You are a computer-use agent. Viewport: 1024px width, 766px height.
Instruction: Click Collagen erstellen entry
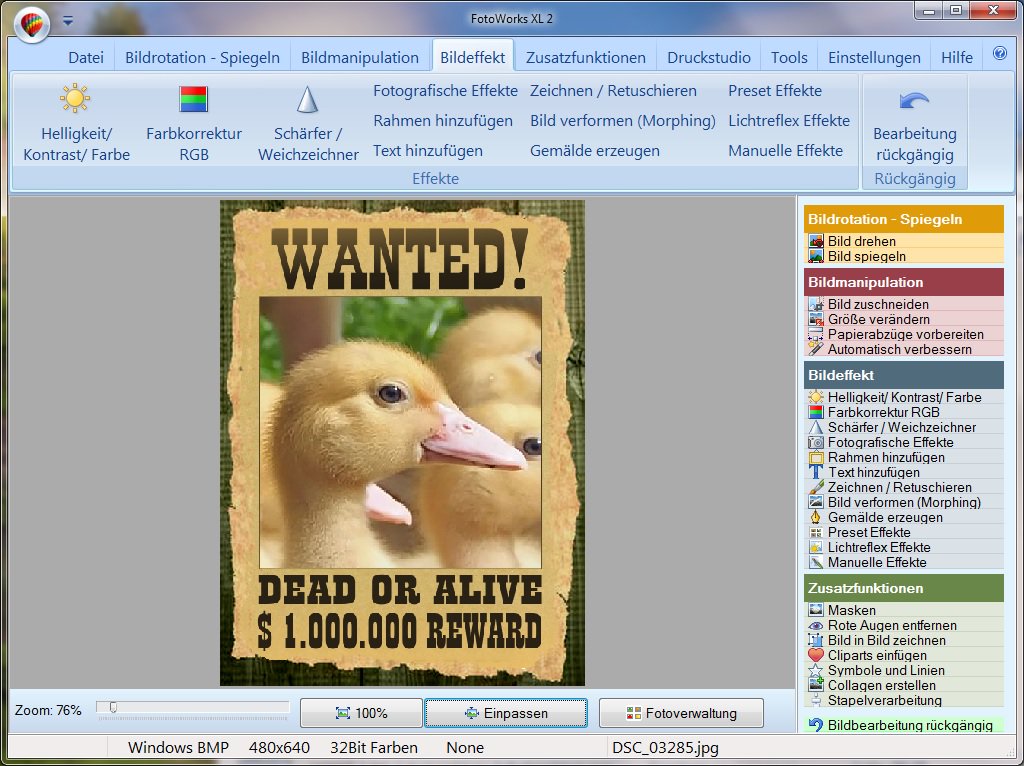(904, 685)
